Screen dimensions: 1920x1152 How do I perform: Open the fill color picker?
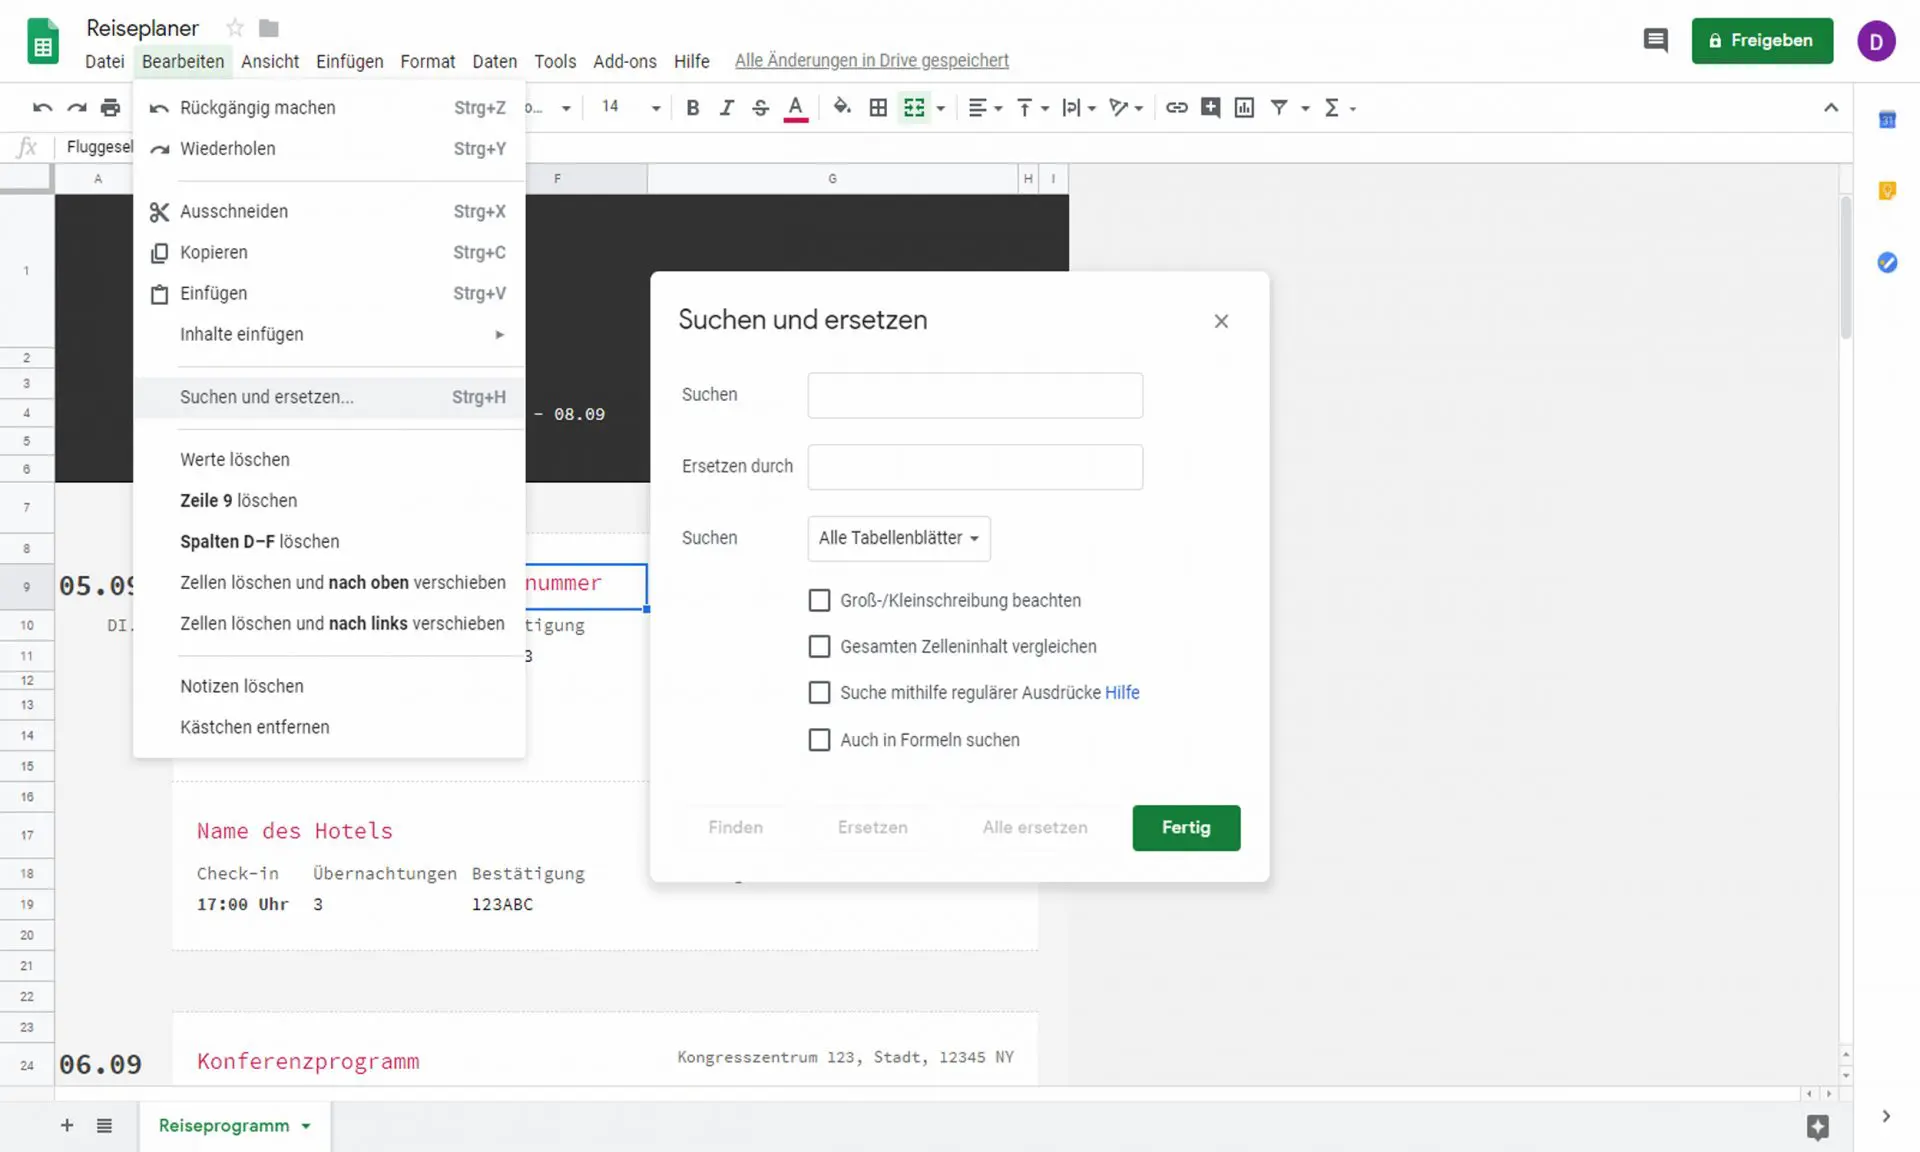842,108
